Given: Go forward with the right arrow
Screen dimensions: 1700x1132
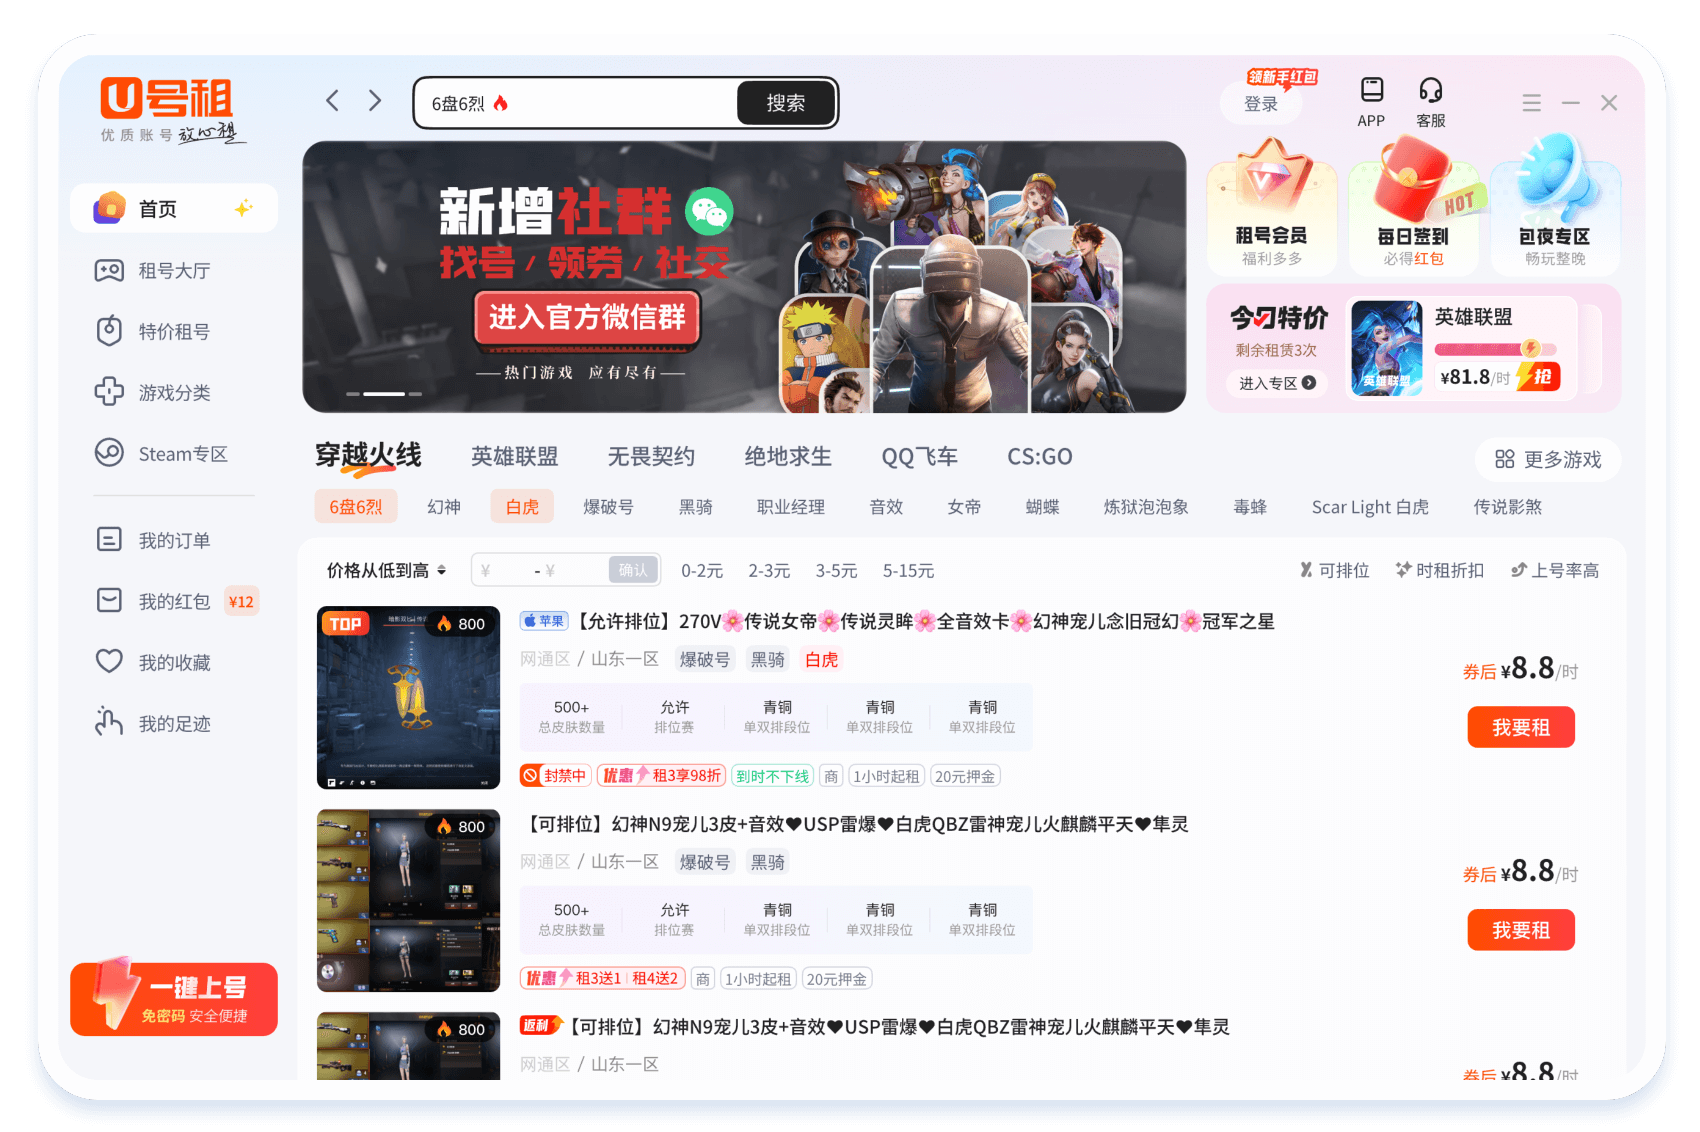Looking at the screenshot, I should coord(375,101).
